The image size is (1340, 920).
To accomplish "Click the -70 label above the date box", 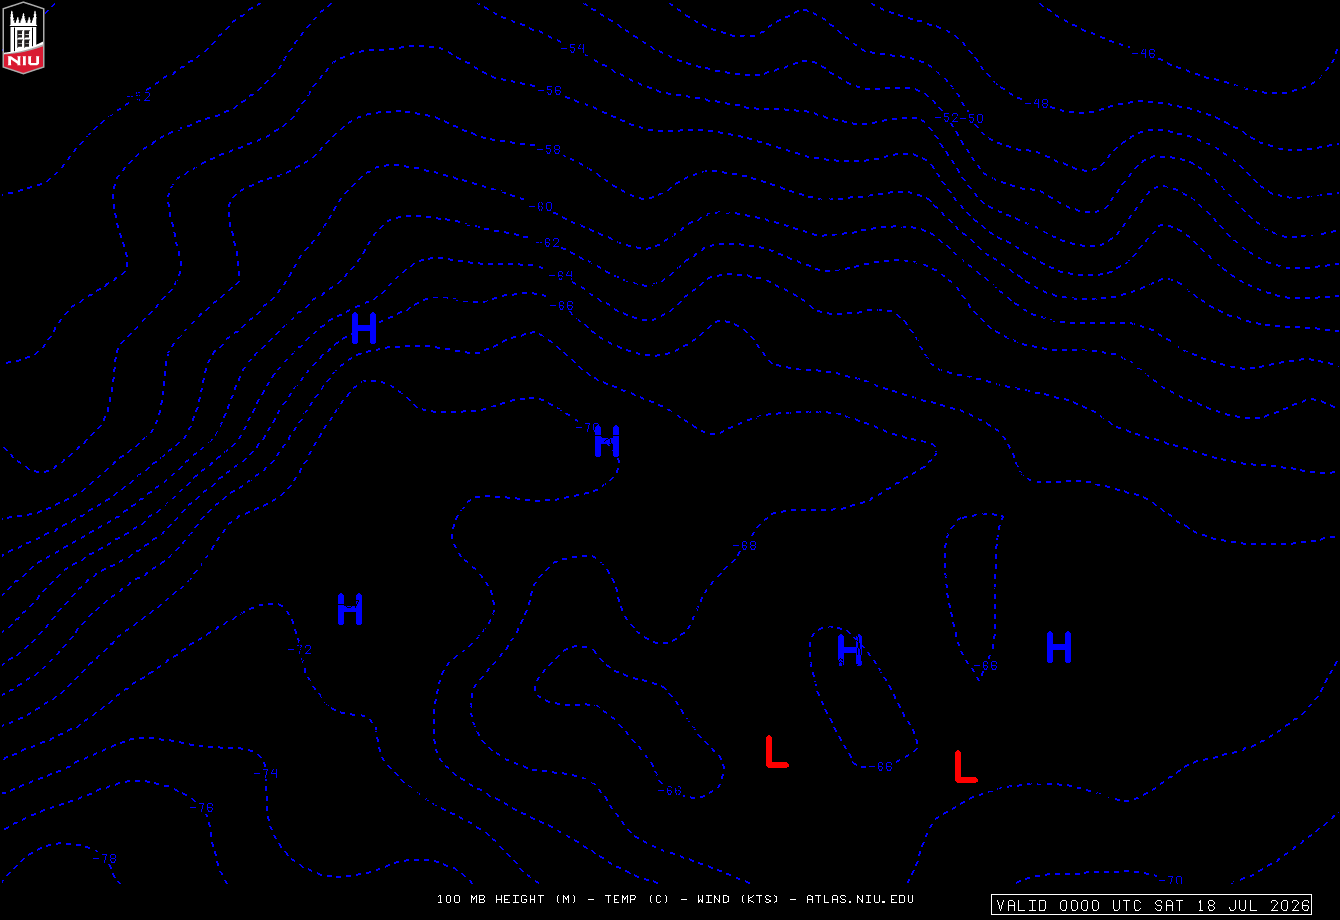I will click(1171, 880).
